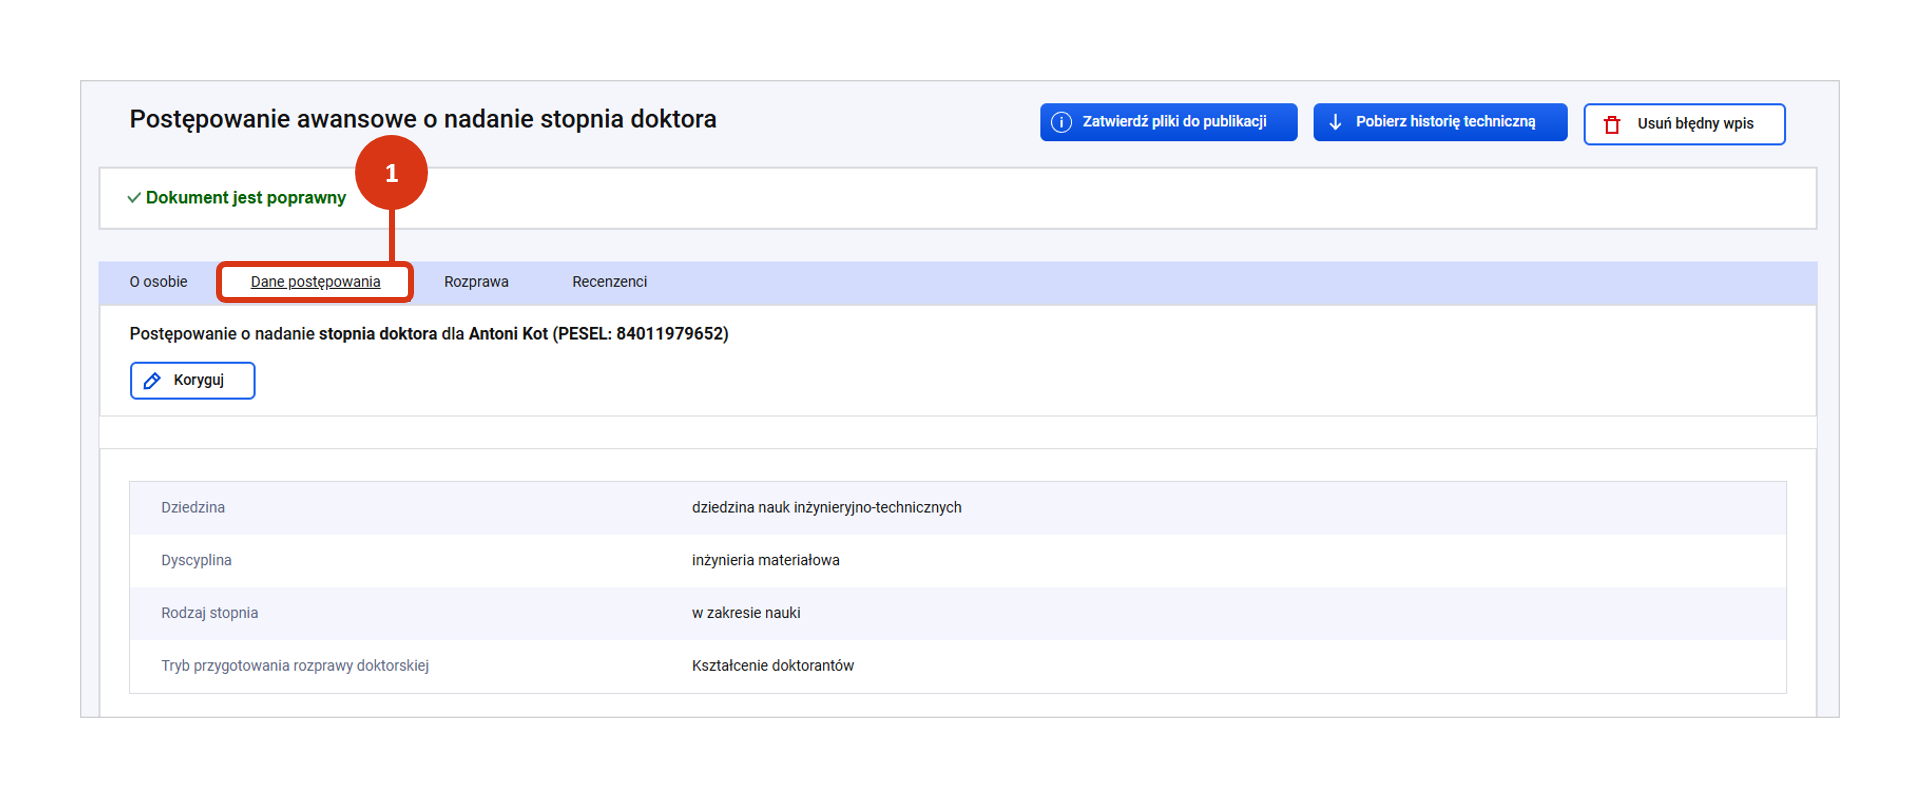Open the O osobie tab
This screenshot has height=797, width=1919.
point(158,282)
